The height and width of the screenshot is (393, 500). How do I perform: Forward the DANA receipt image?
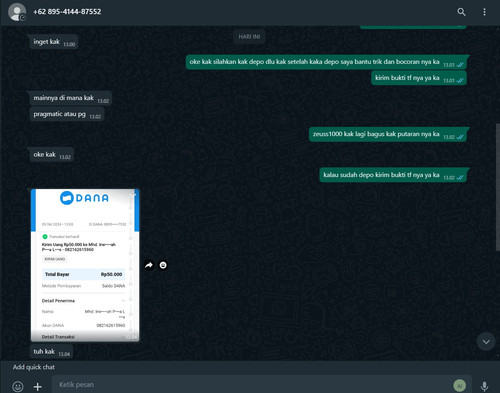point(149,265)
